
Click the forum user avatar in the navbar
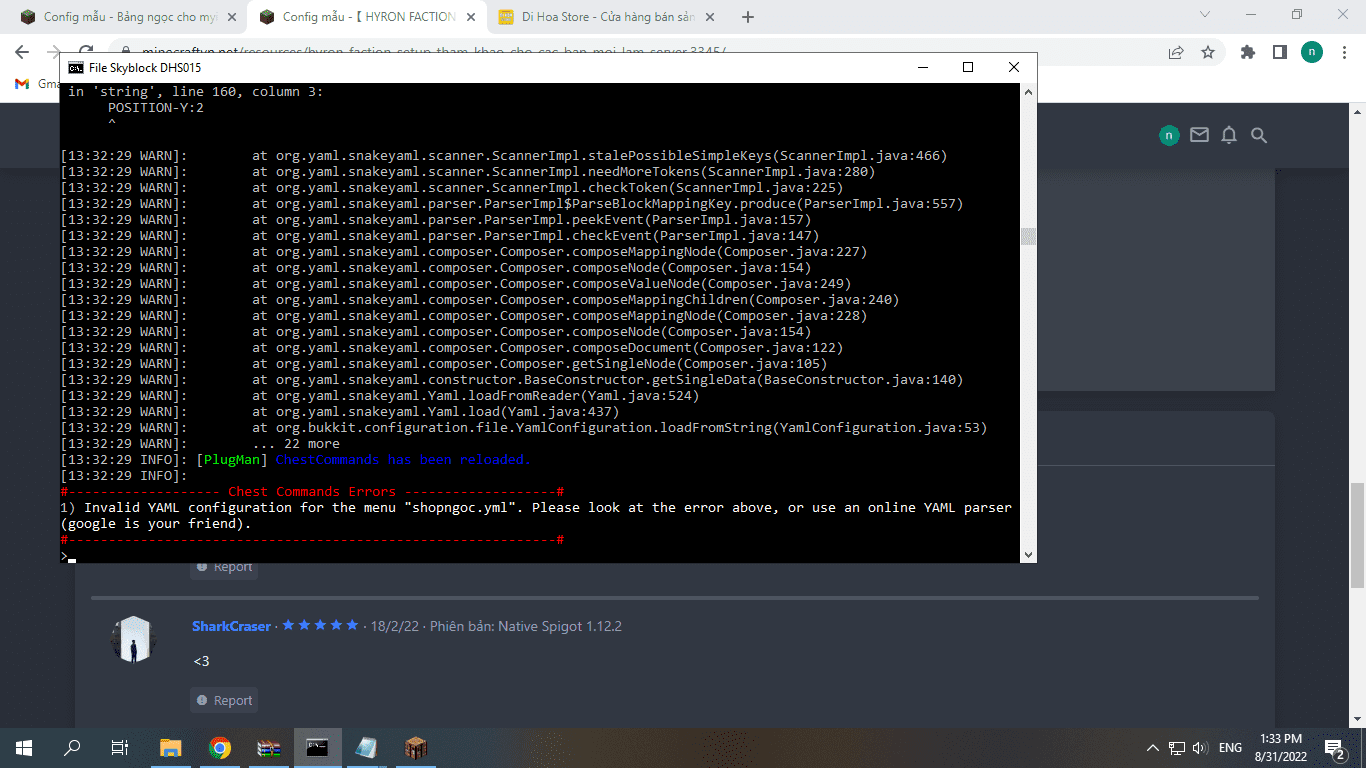(x=1169, y=135)
